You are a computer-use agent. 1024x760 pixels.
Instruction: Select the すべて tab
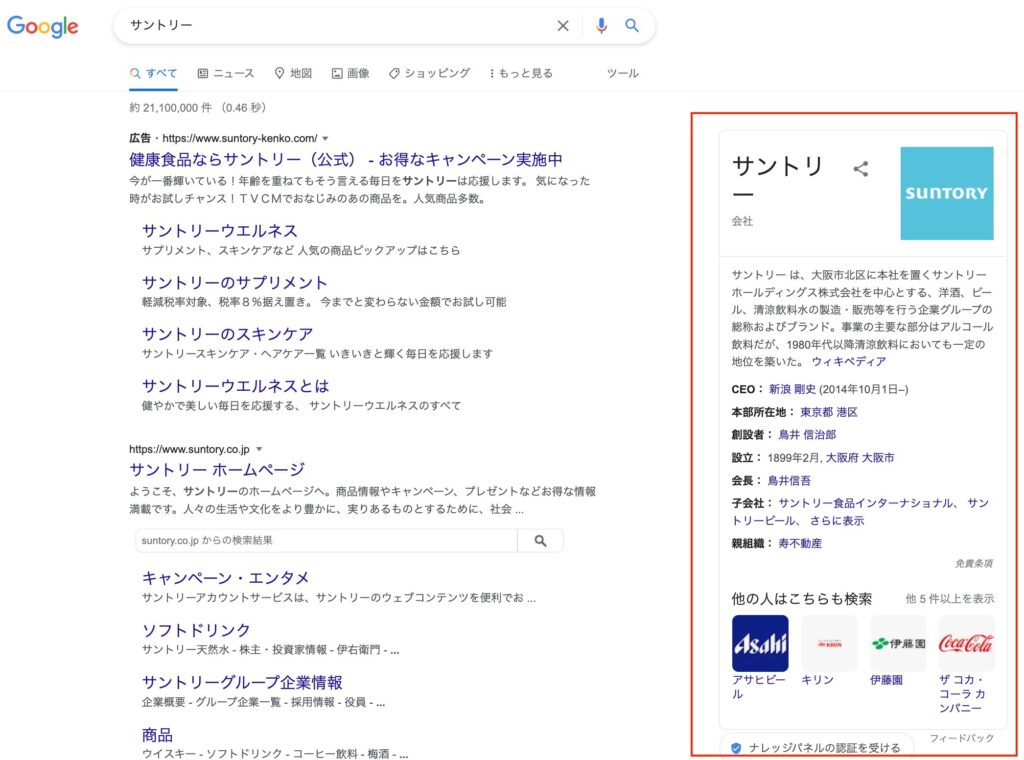click(x=153, y=73)
